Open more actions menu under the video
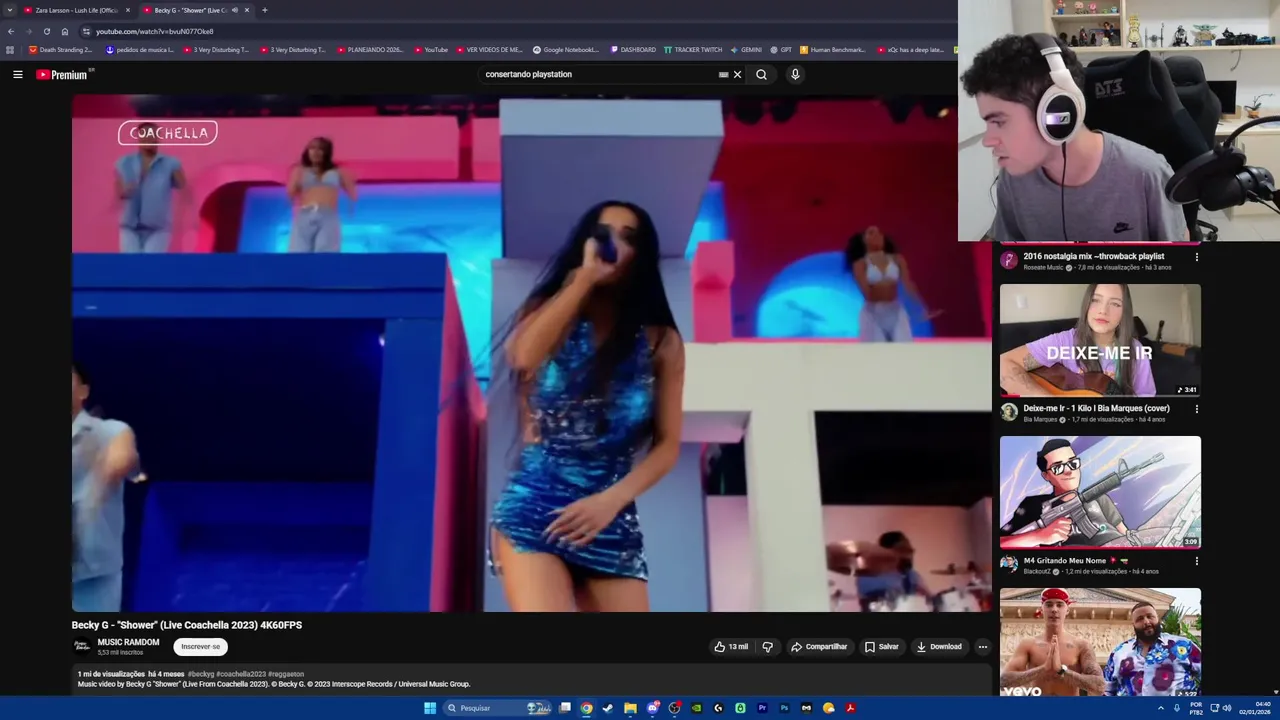1280x720 pixels. 982,647
